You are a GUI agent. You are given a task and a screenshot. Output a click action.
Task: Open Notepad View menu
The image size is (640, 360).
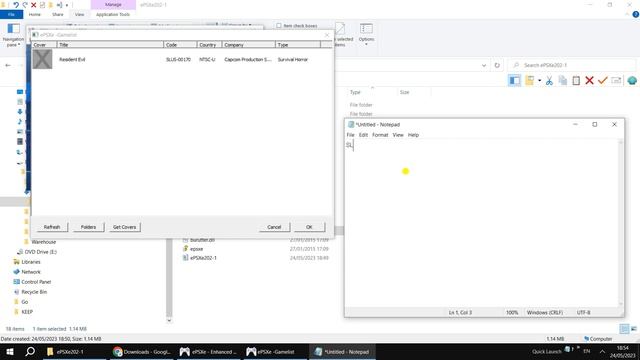398,135
